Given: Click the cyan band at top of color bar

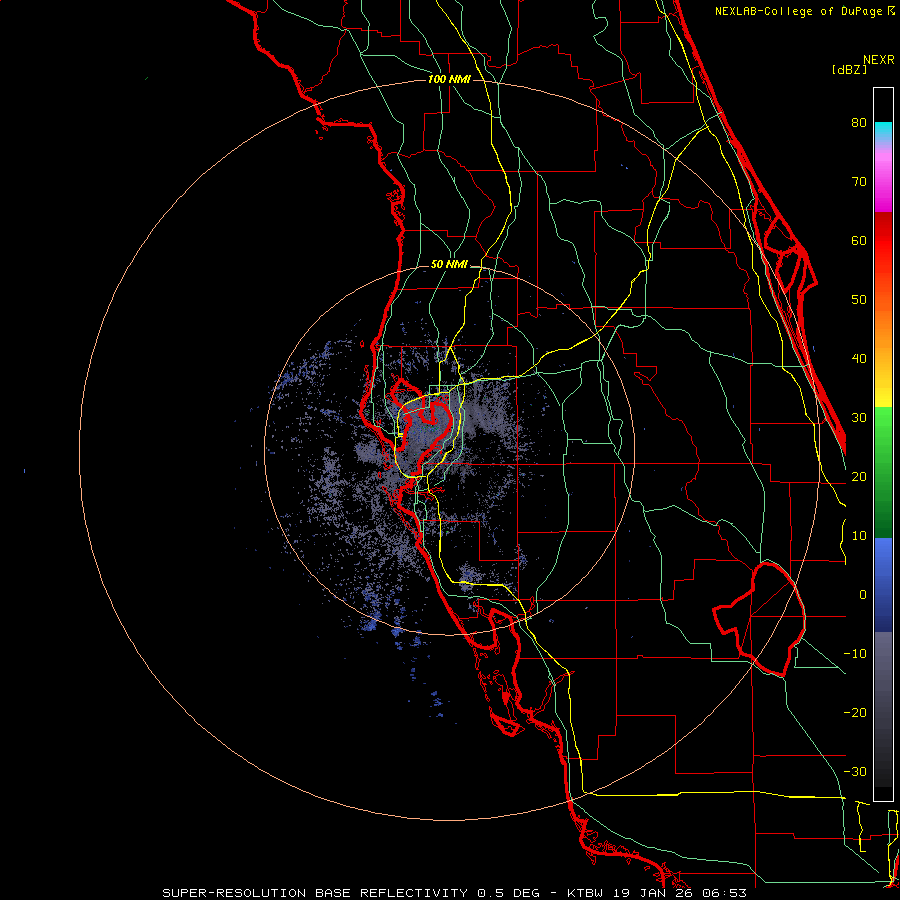Looking at the screenshot, I should click(x=883, y=131).
